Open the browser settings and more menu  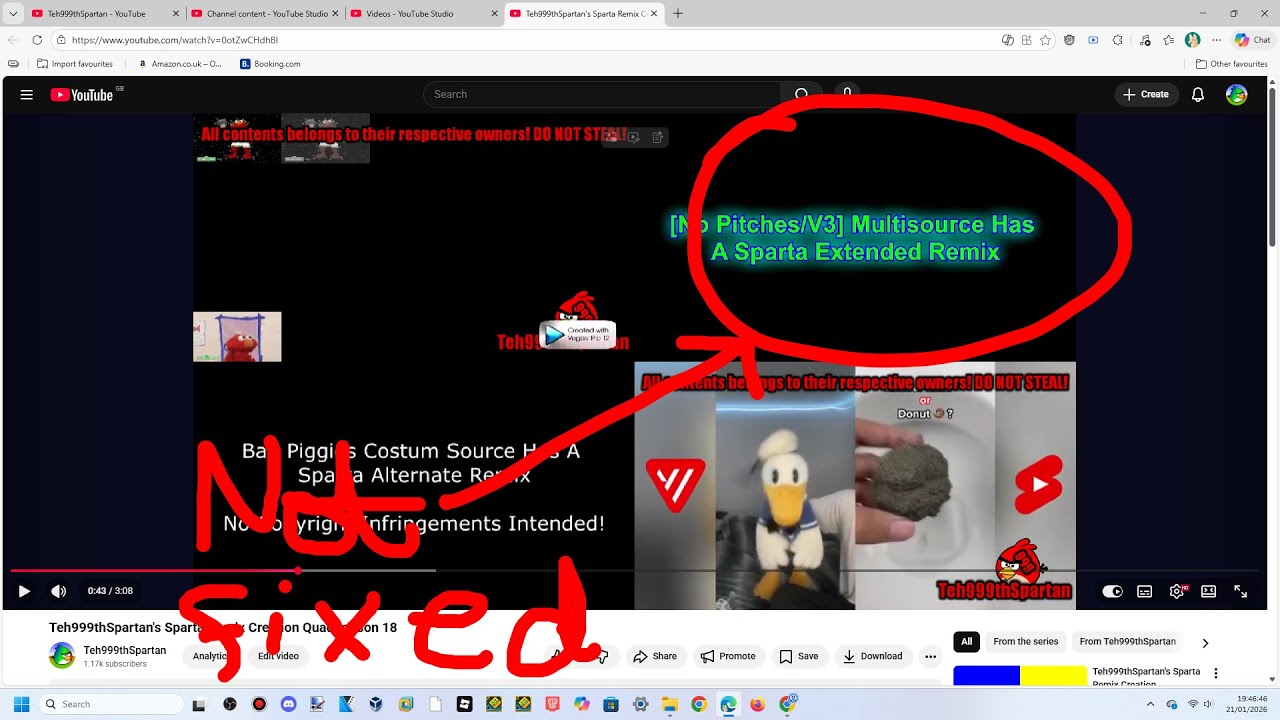point(1216,40)
